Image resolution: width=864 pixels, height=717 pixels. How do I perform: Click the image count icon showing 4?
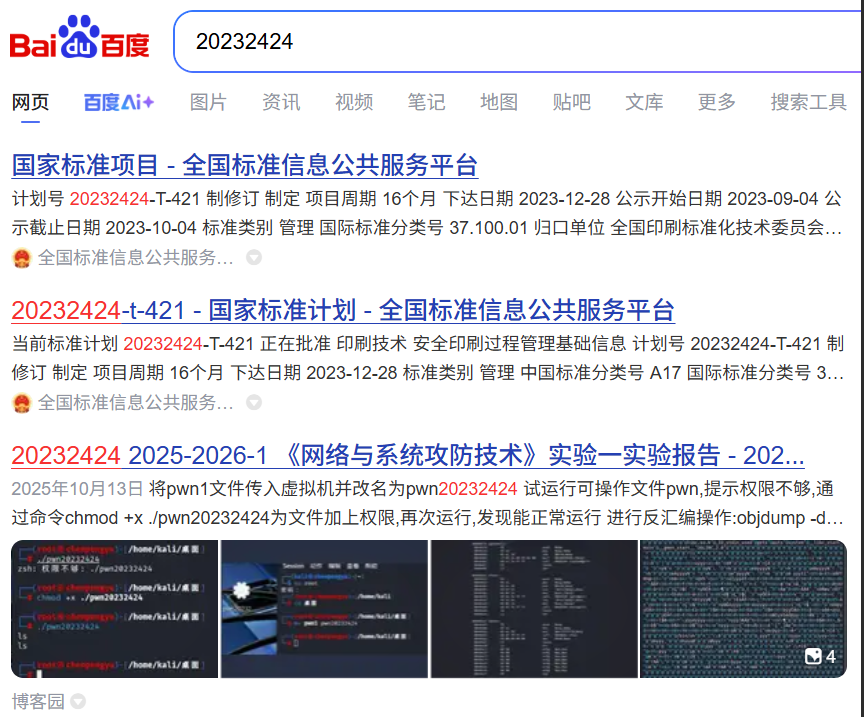820,656
